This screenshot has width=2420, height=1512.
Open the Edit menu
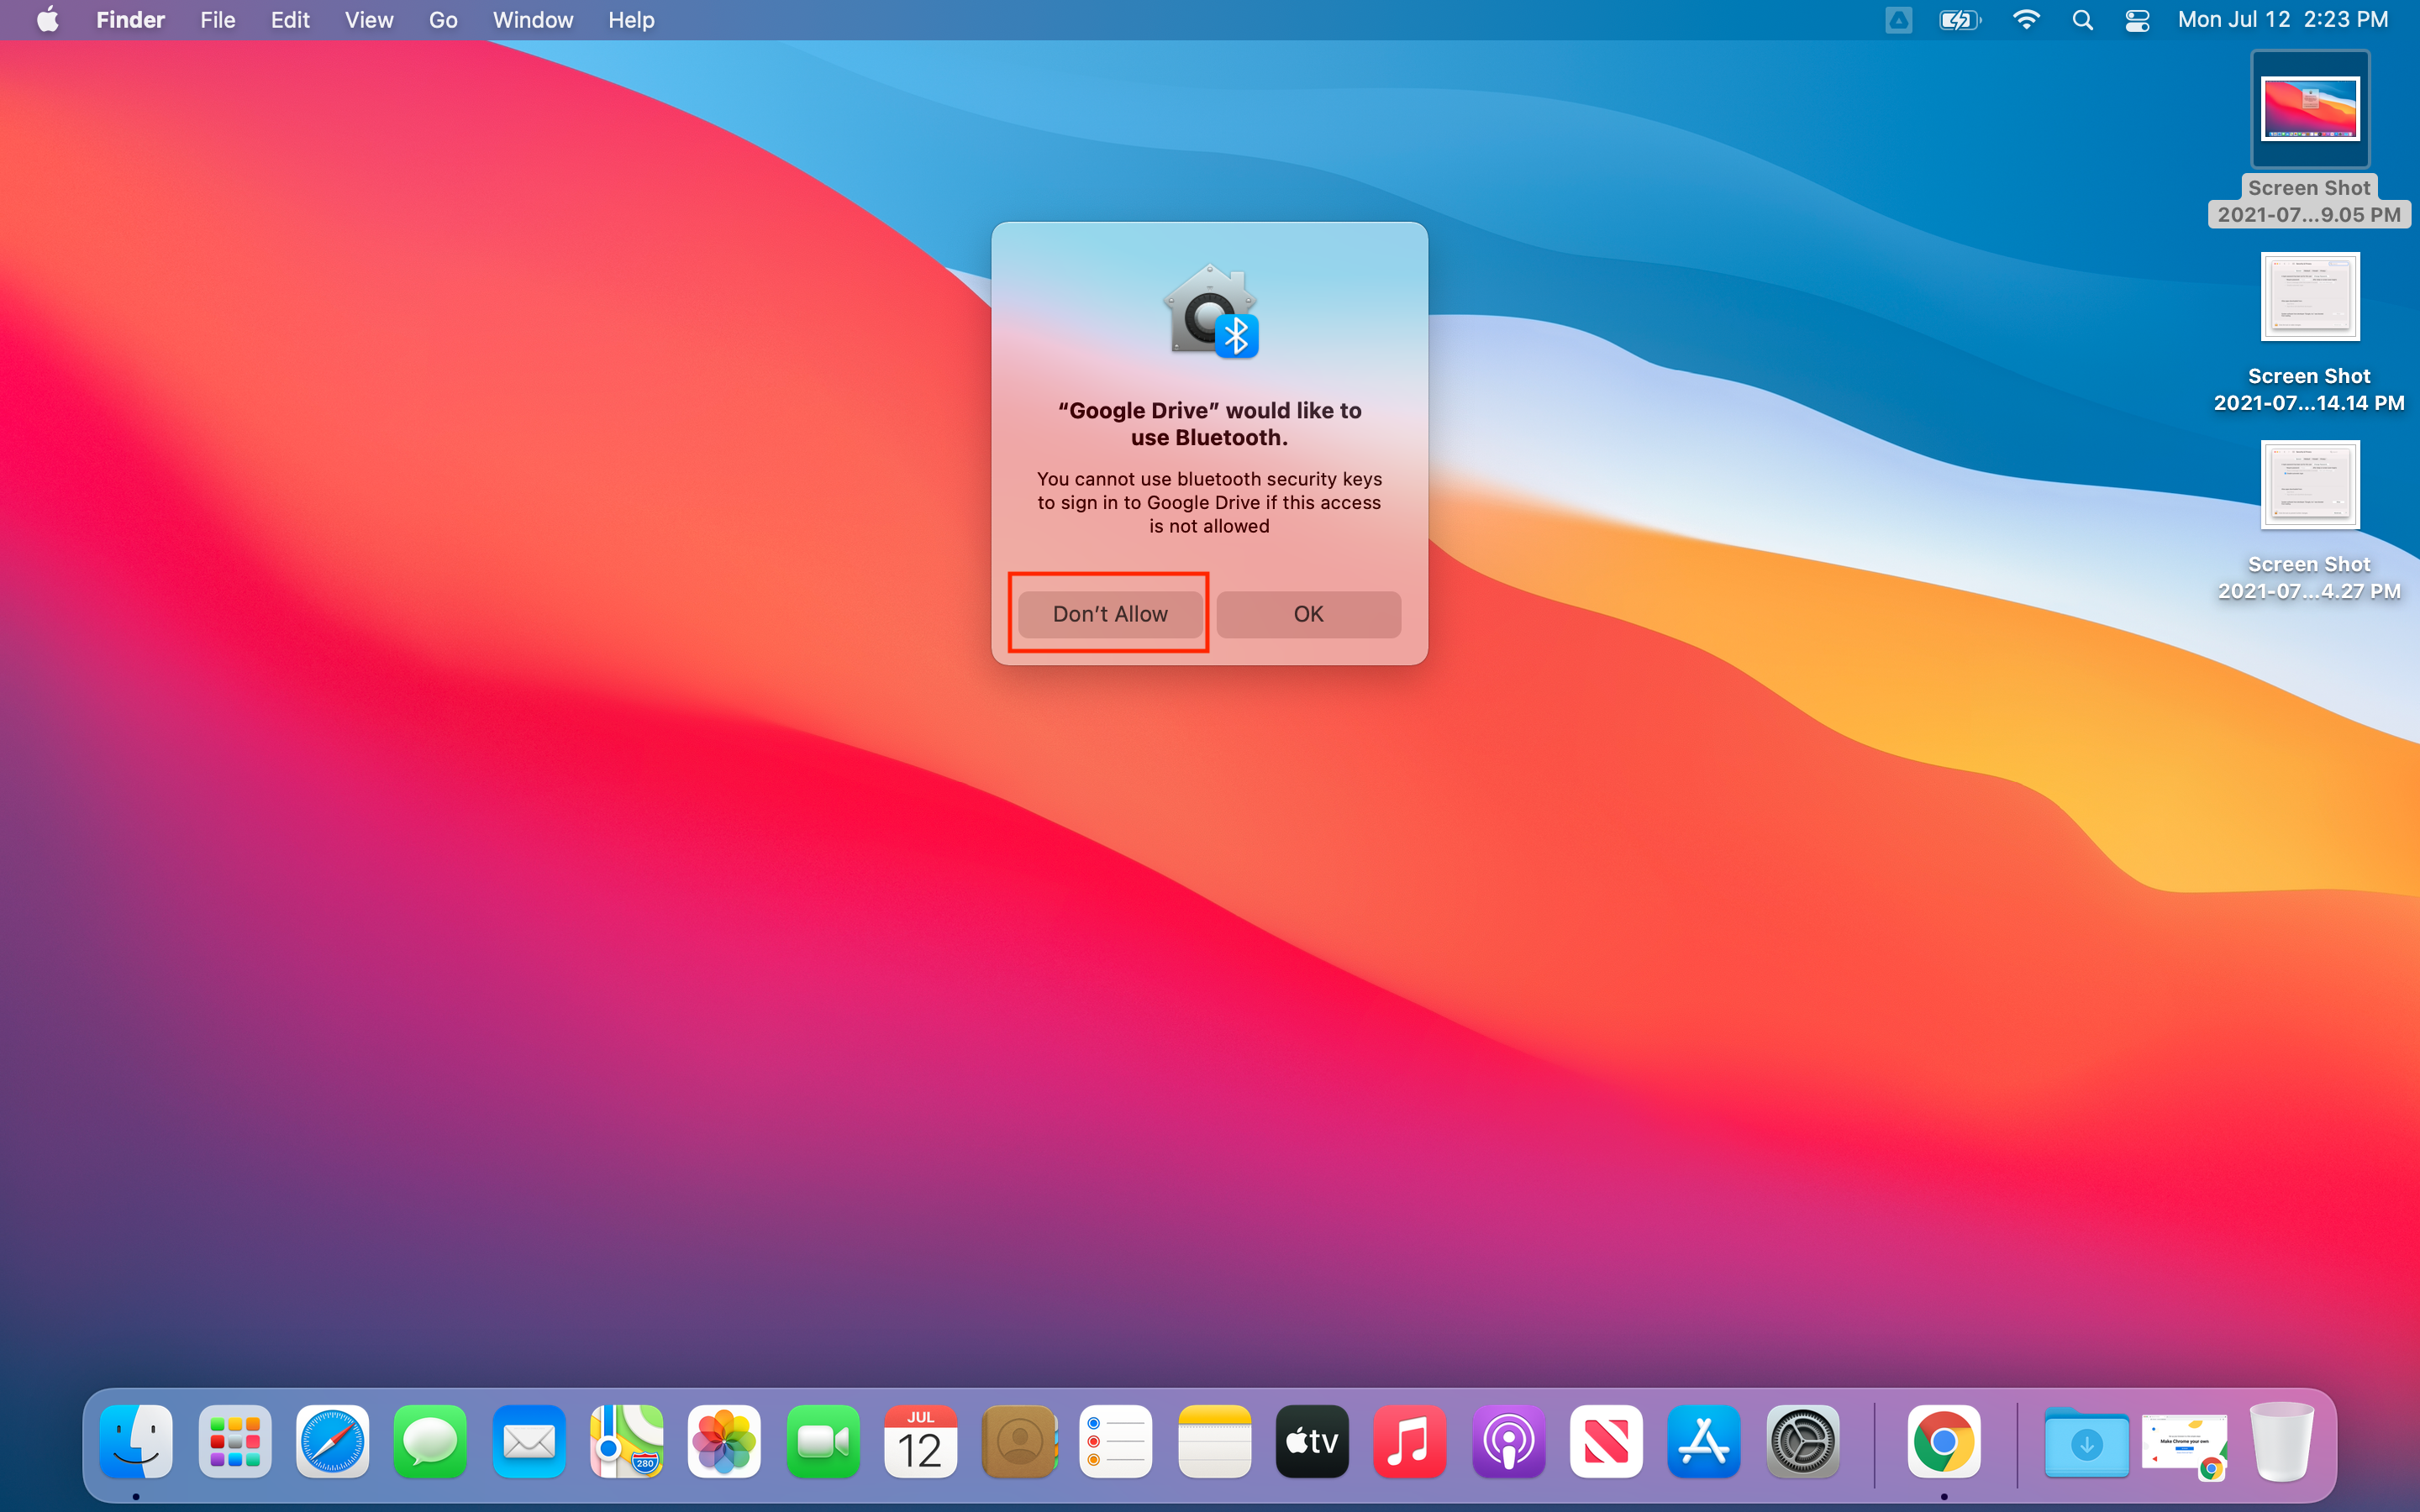290,20
